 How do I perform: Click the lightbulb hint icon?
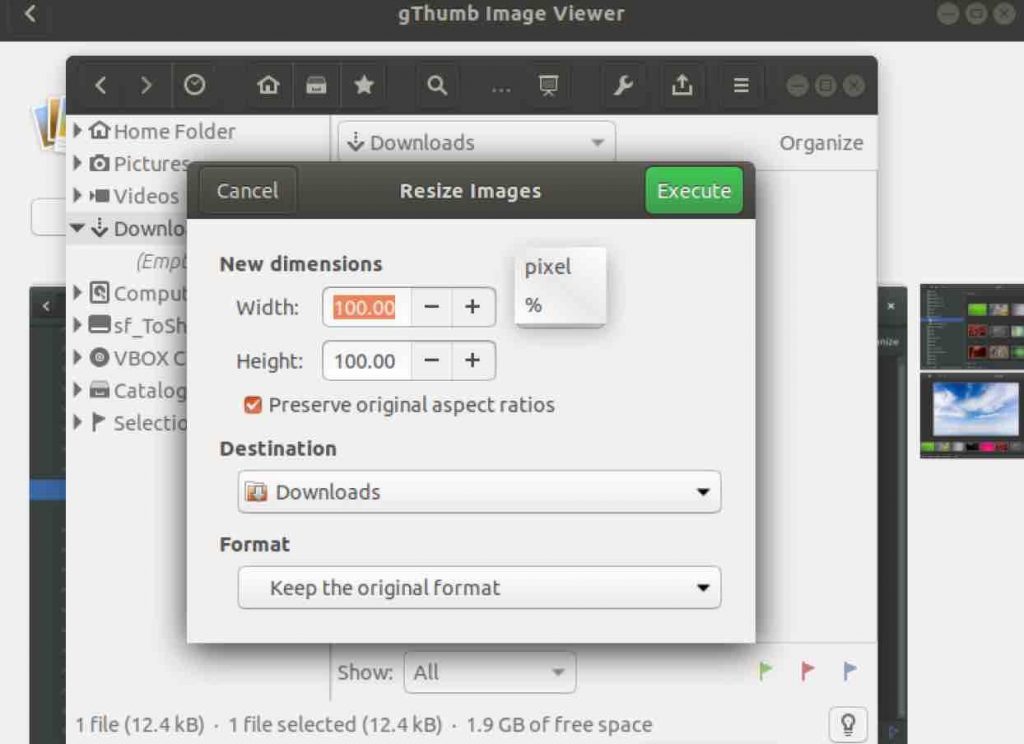pyautogui.click(x=847, y=723)
